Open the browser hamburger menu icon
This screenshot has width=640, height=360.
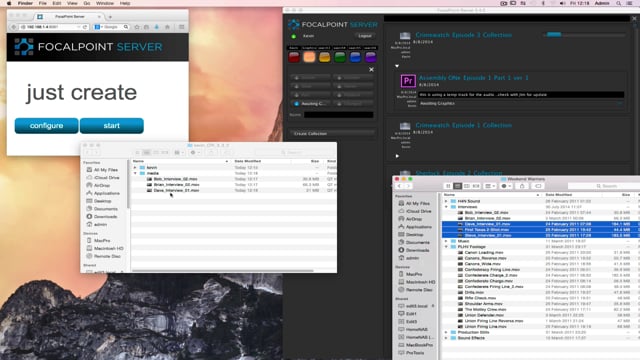182,27
